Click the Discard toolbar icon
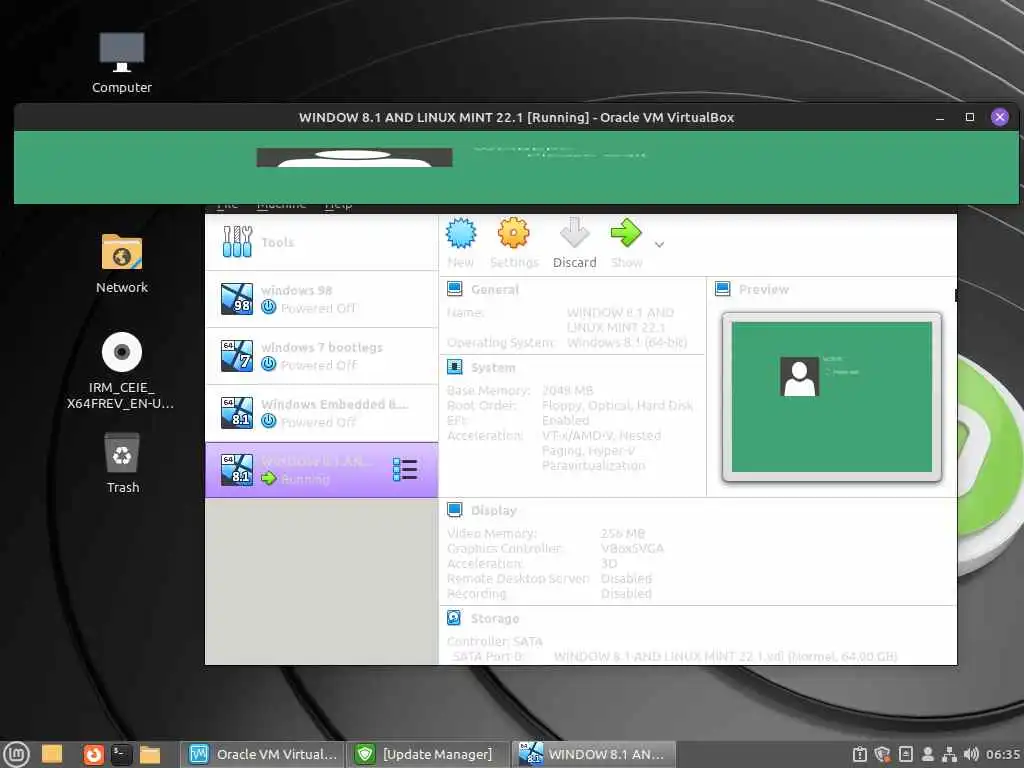The width and height of the screenshot is (1024, 768). tap(575, 233)
